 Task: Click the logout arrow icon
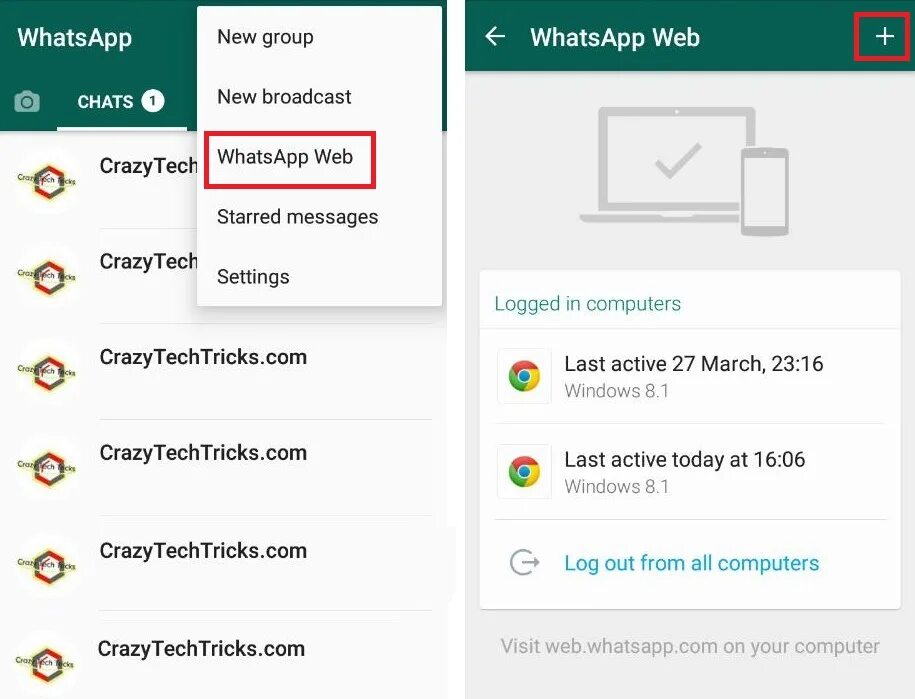pos(524,562)
